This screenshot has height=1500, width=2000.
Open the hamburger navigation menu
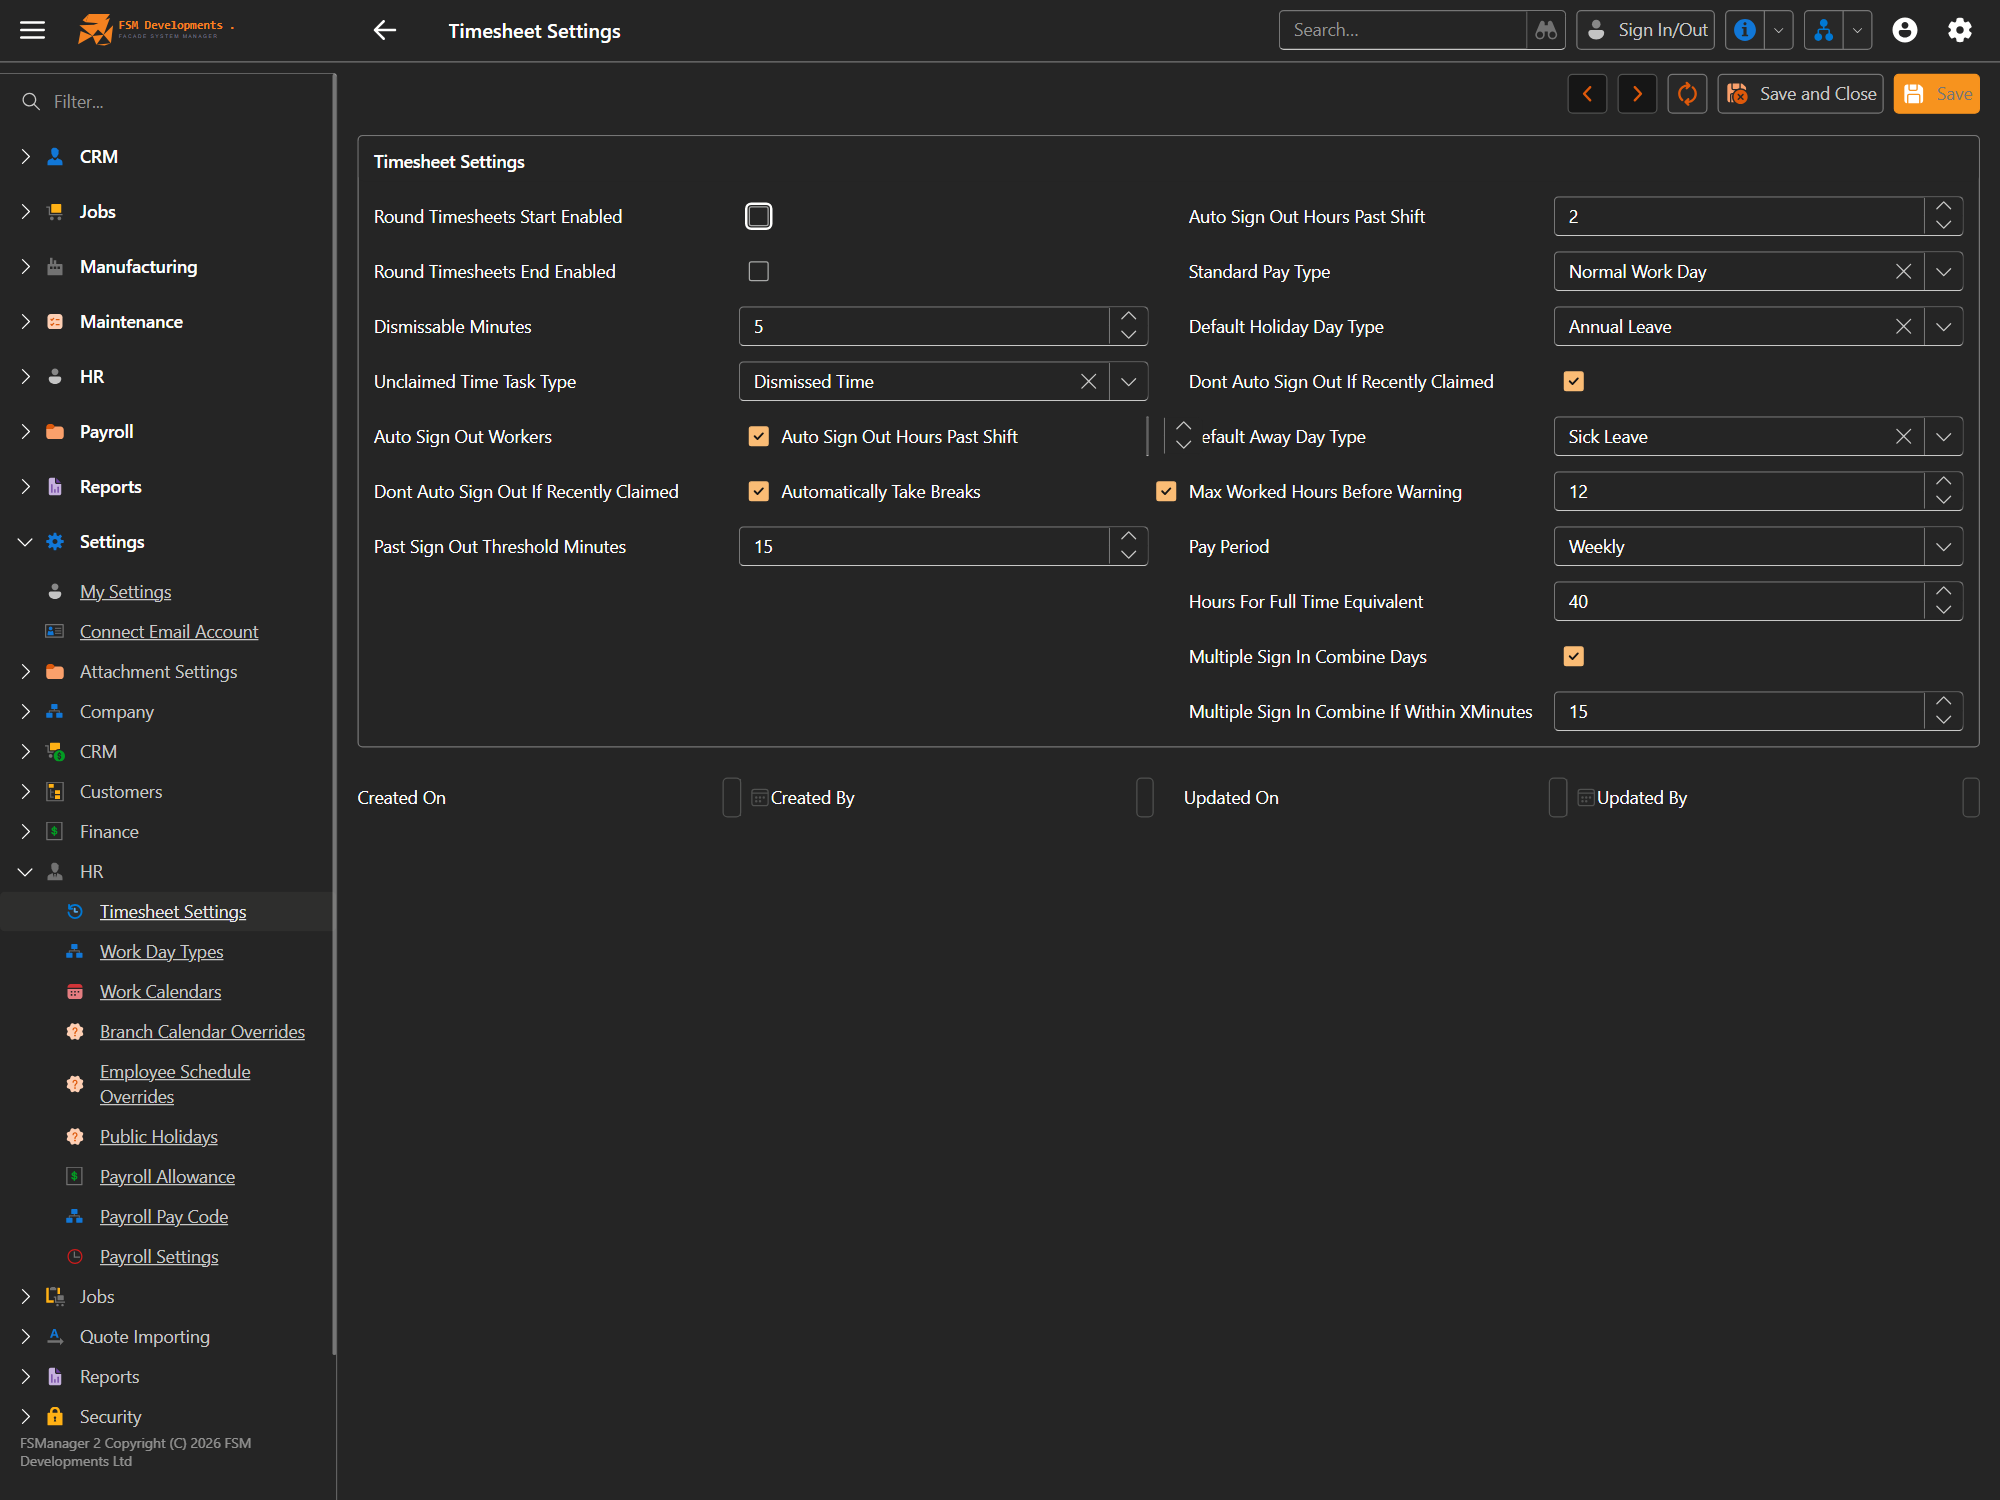pyautogui.click(x=32, y=30)
